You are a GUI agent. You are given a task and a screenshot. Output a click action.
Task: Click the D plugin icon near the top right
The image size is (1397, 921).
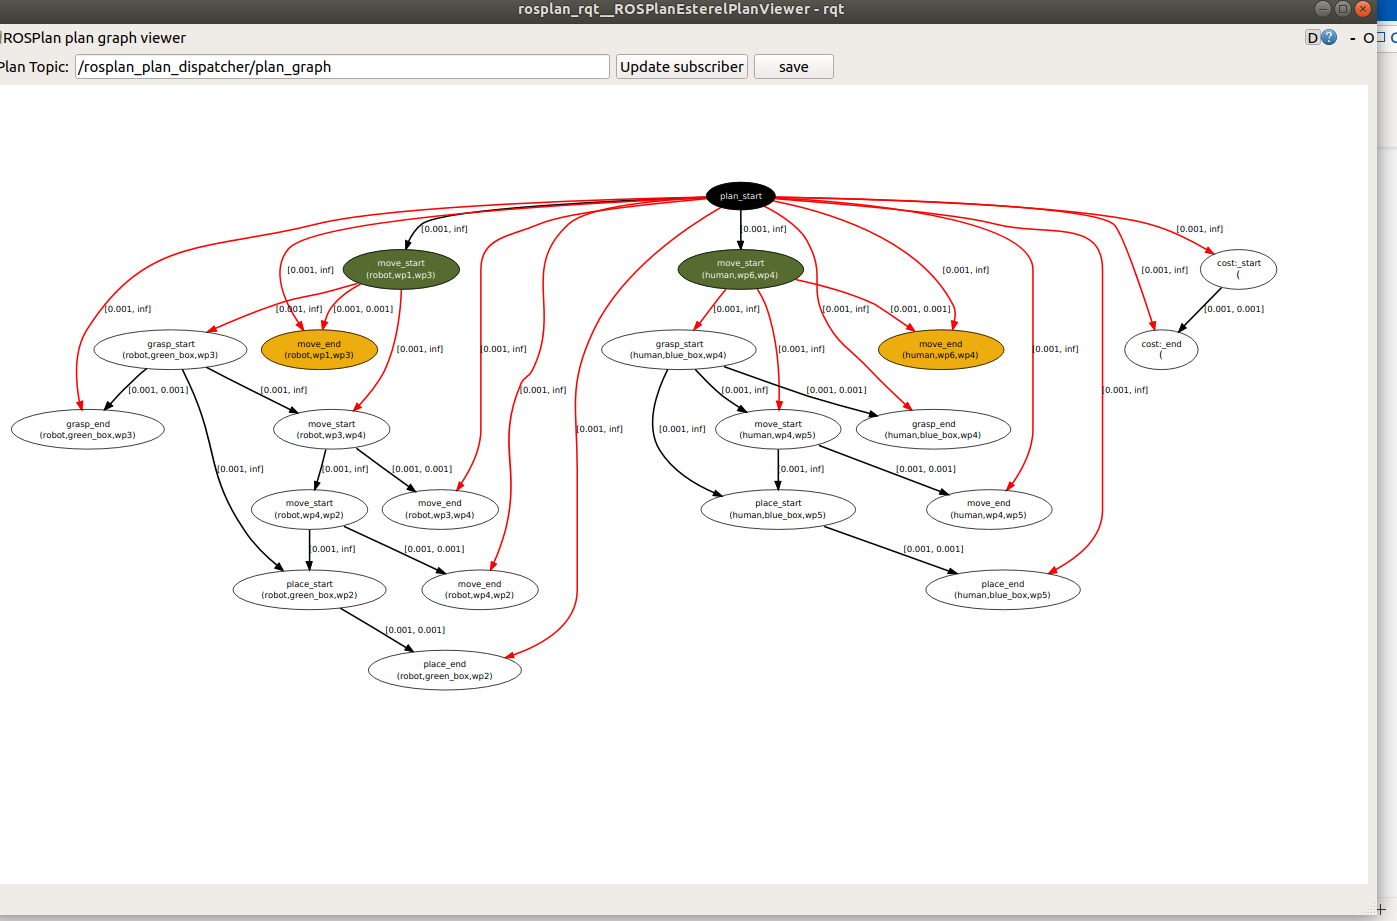click(x=1311, y=37)
